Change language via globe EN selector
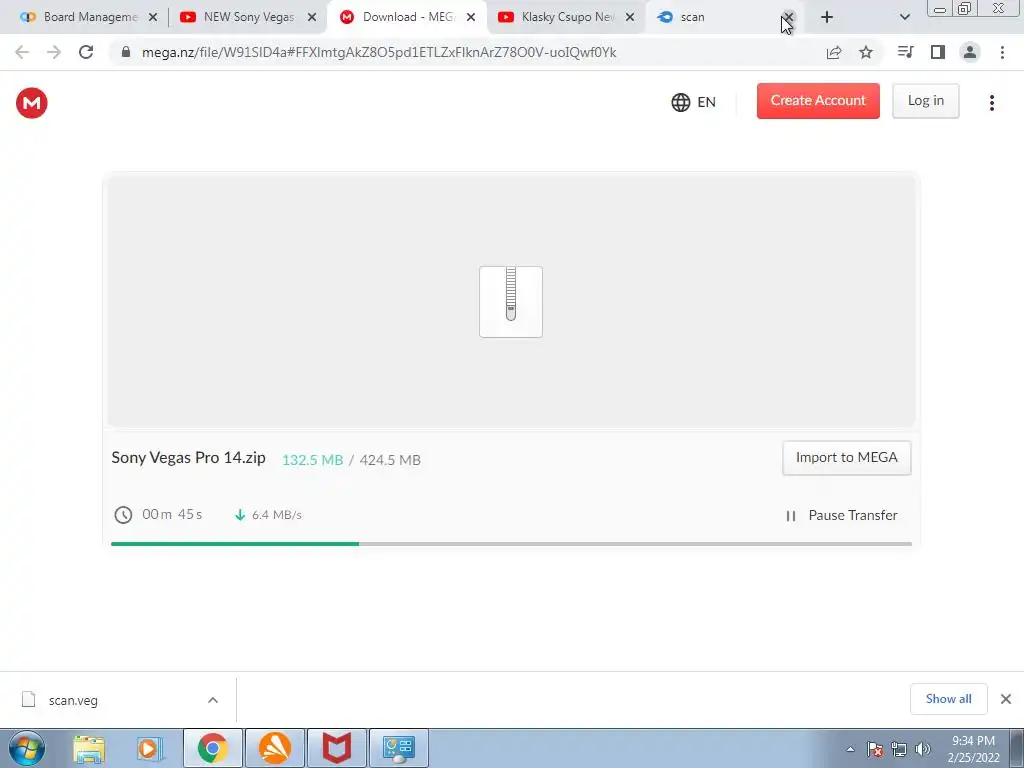The height and width of the screenshot is (768, 1024). [694, 102]
